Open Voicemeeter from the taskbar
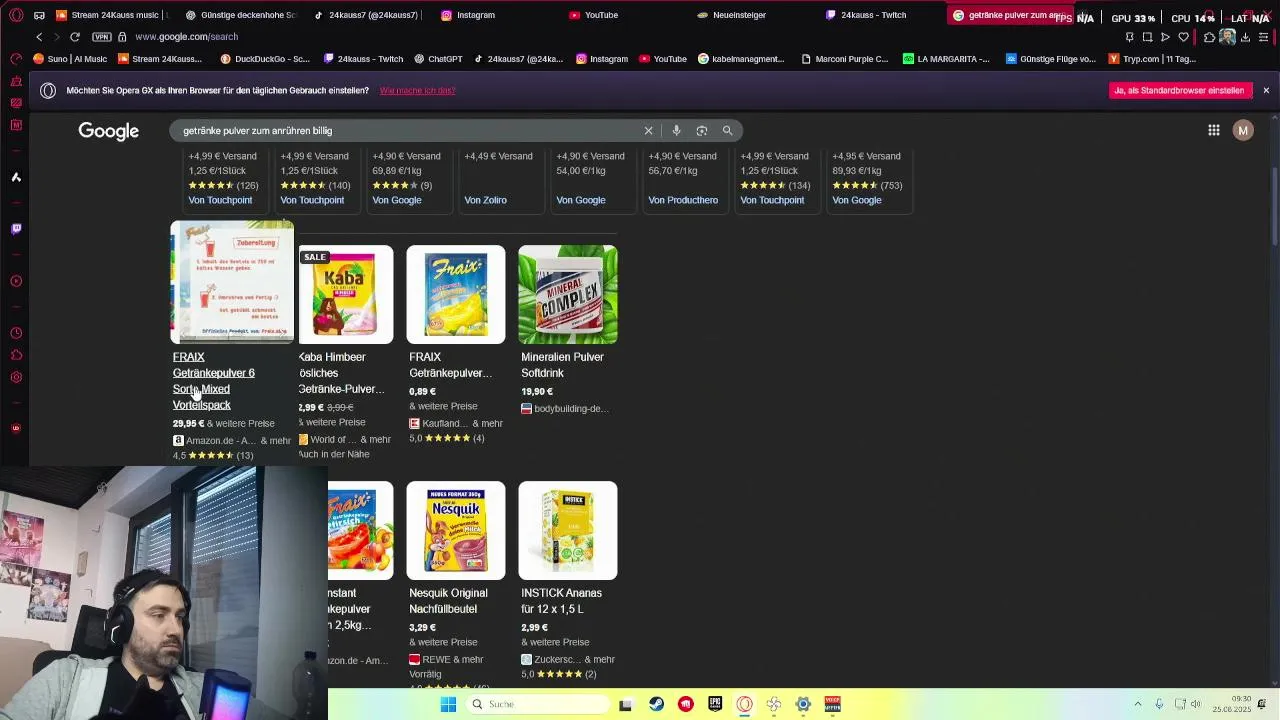 point(832,704)
